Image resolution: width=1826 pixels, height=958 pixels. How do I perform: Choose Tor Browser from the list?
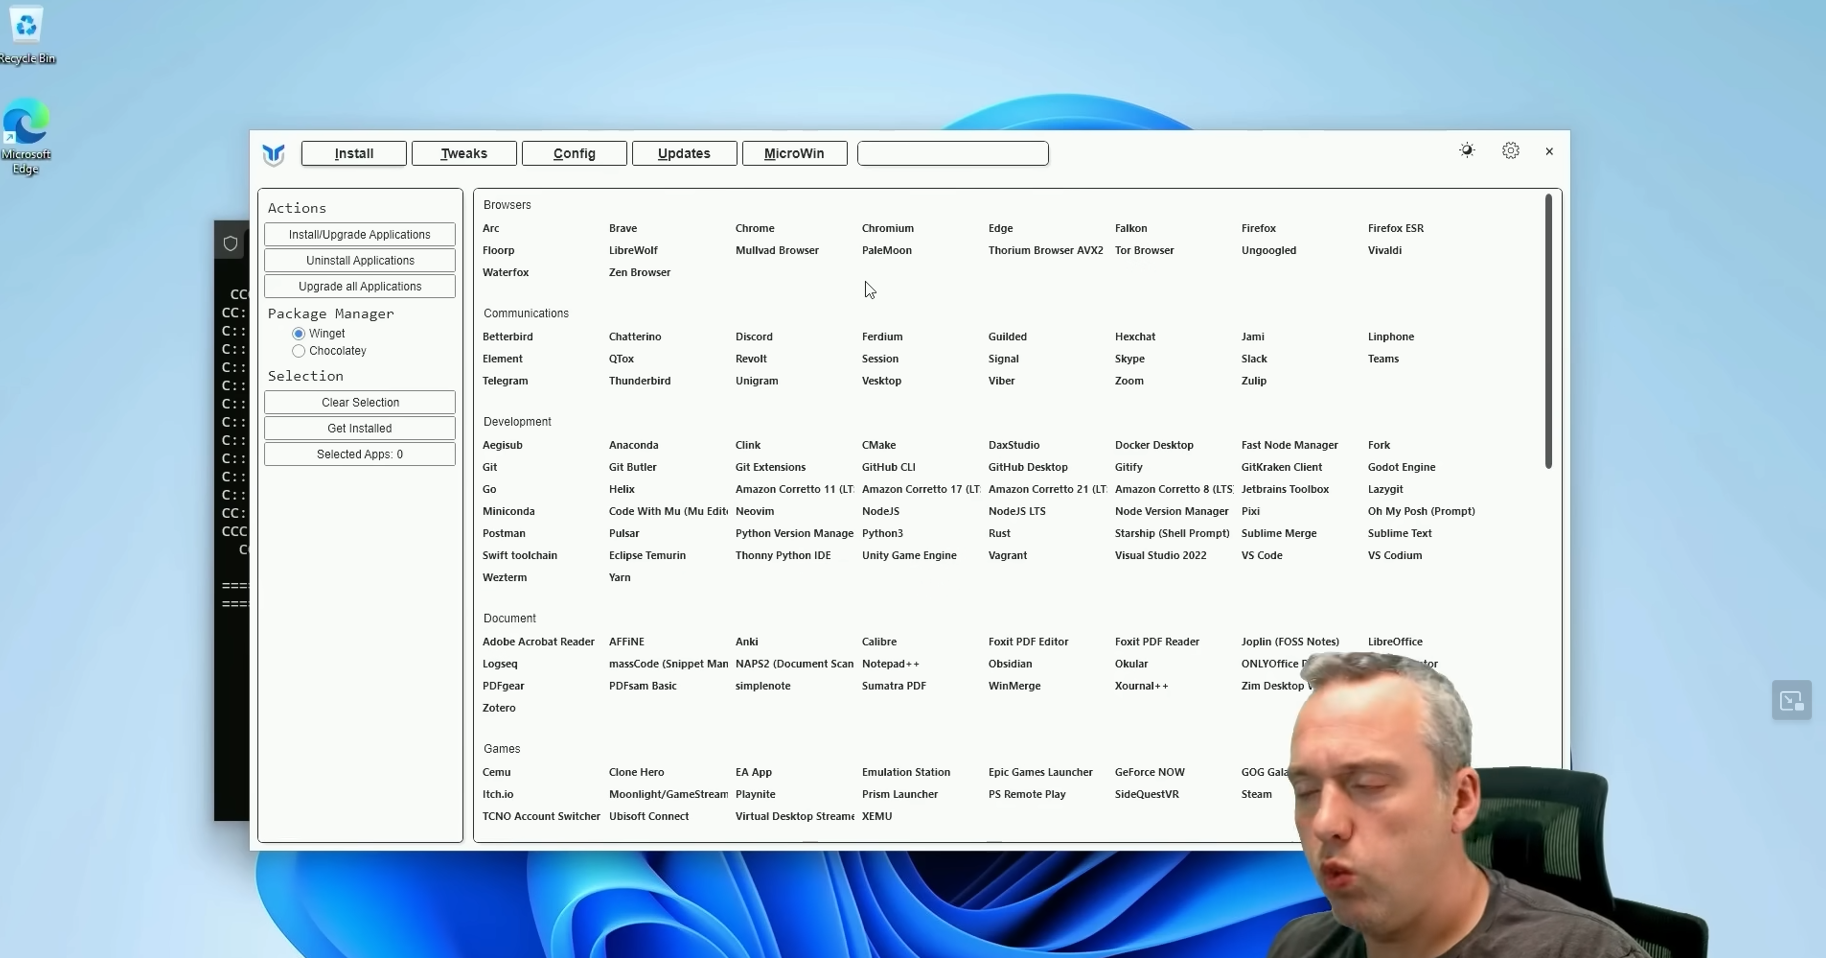click(1144, 250)
